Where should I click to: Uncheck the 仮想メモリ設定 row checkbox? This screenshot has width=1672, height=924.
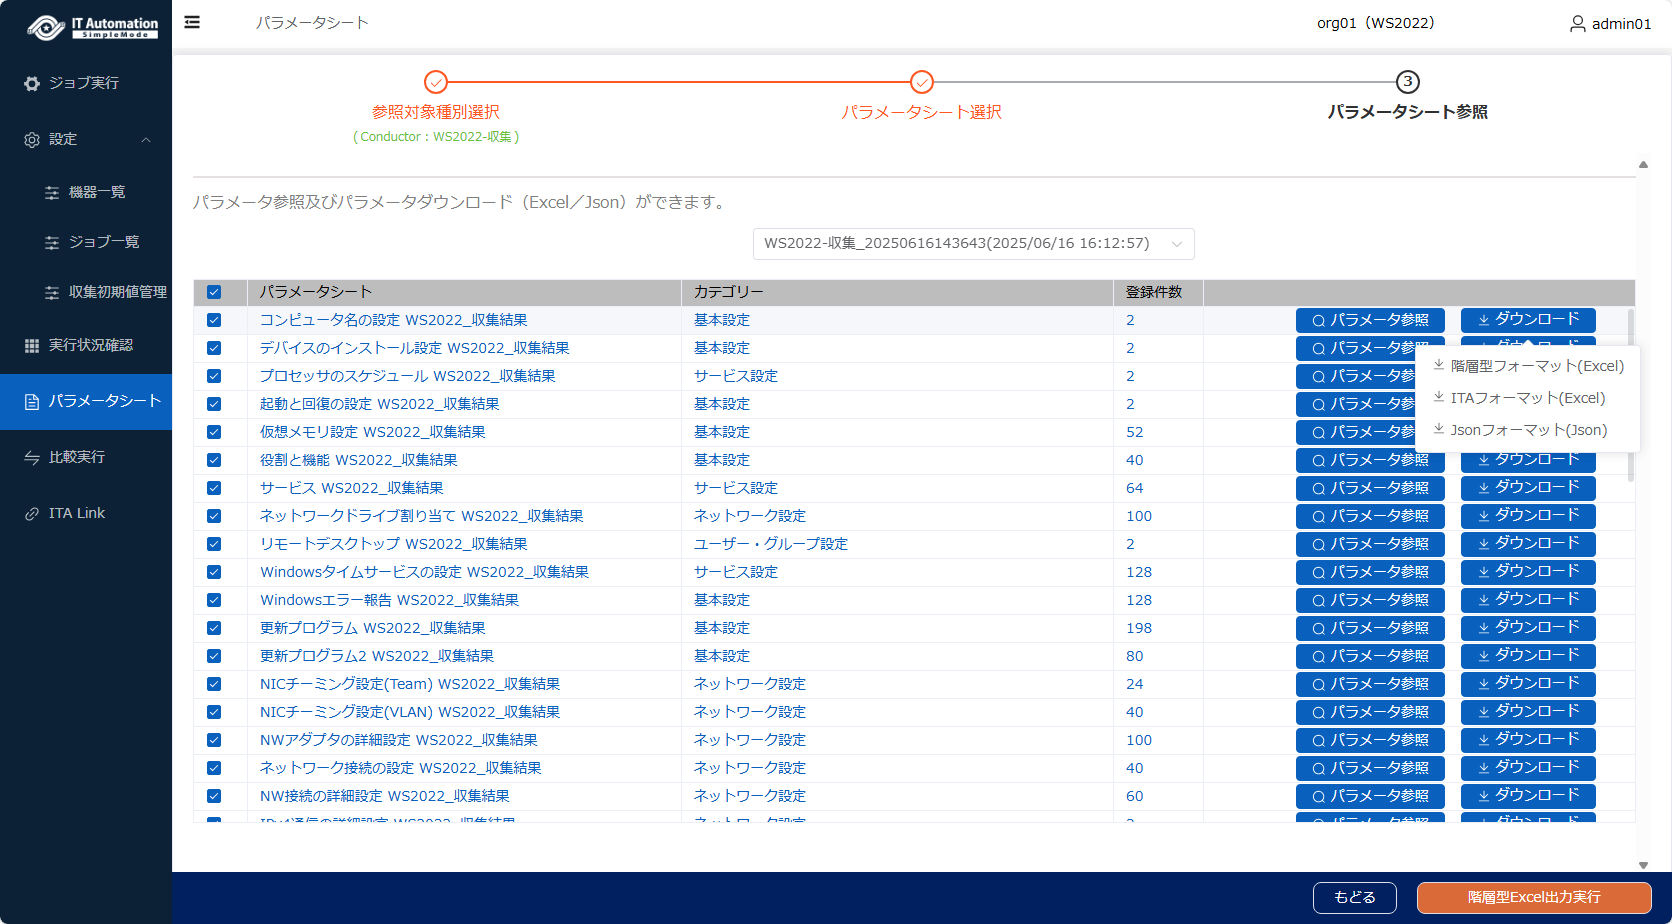pos(214,432)
